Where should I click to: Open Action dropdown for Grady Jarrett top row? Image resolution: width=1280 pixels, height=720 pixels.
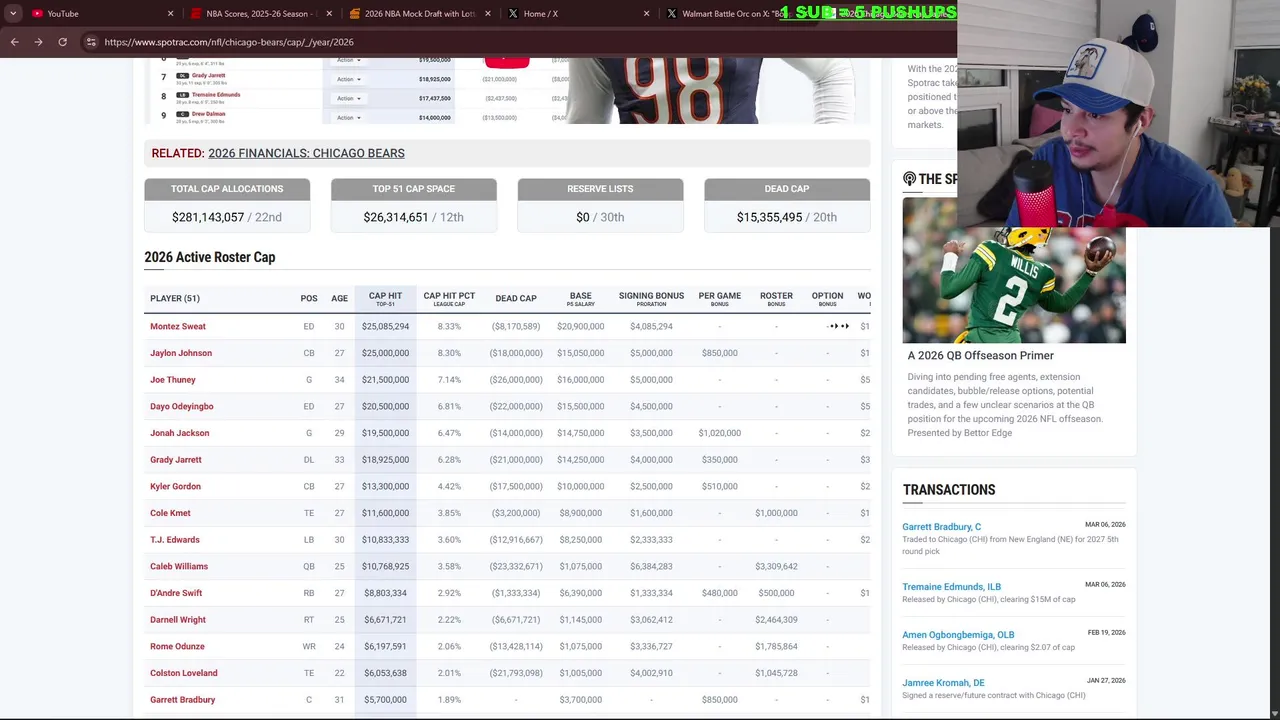click(348, 79)
